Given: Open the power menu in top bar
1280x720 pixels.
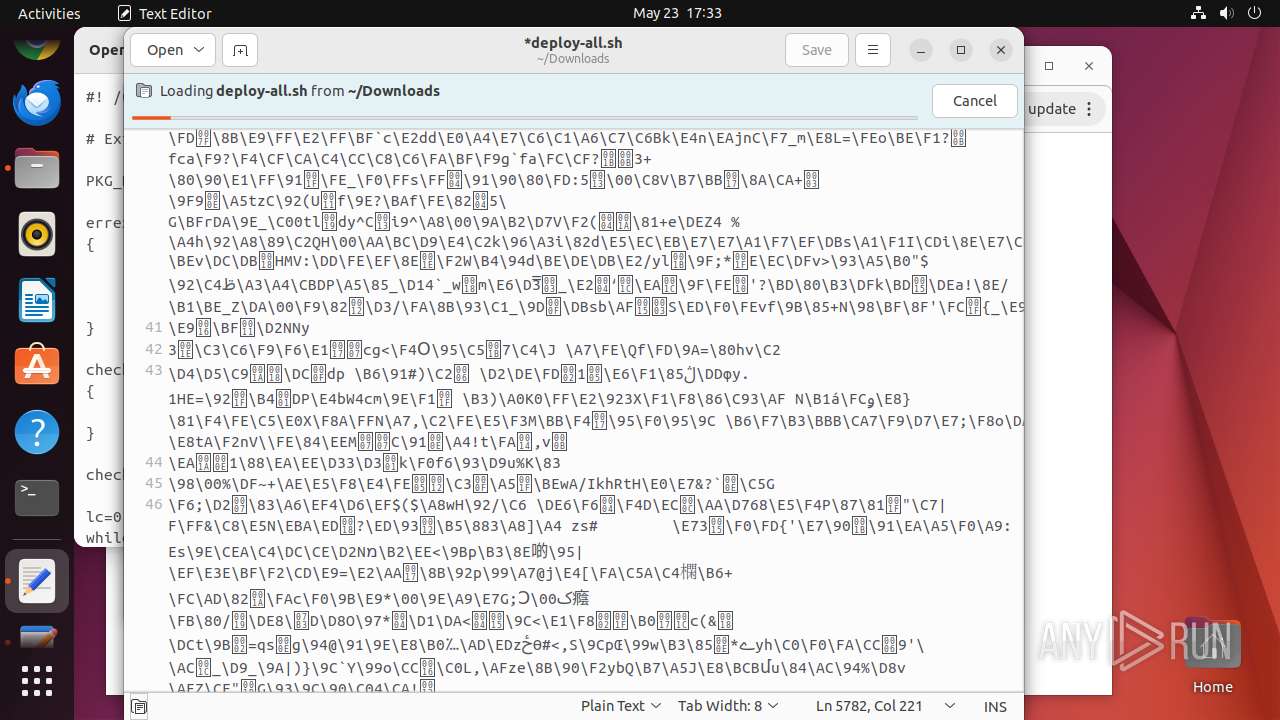Looking at the screenshot, I should tap(1252, 13).
